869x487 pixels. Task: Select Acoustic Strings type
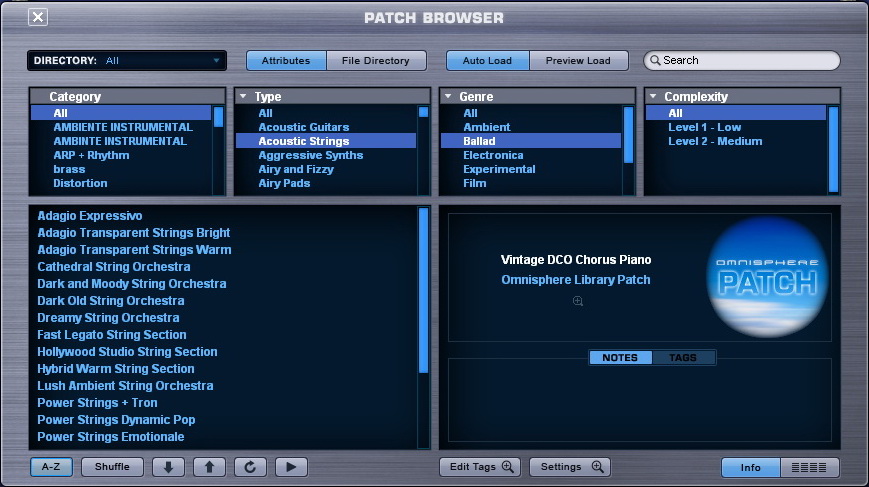326,141
